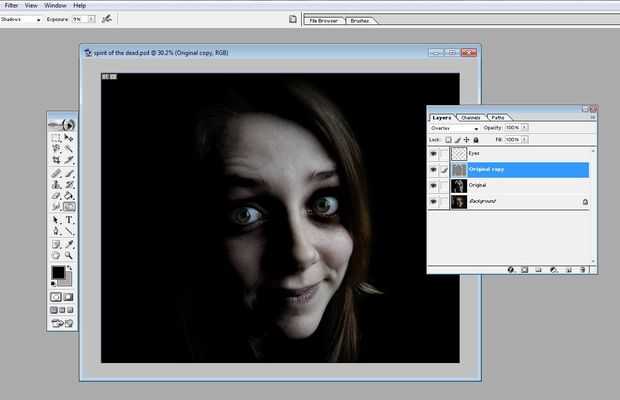Open the File Browser tab
Screen dimensions: 620x400
point(323,21)
